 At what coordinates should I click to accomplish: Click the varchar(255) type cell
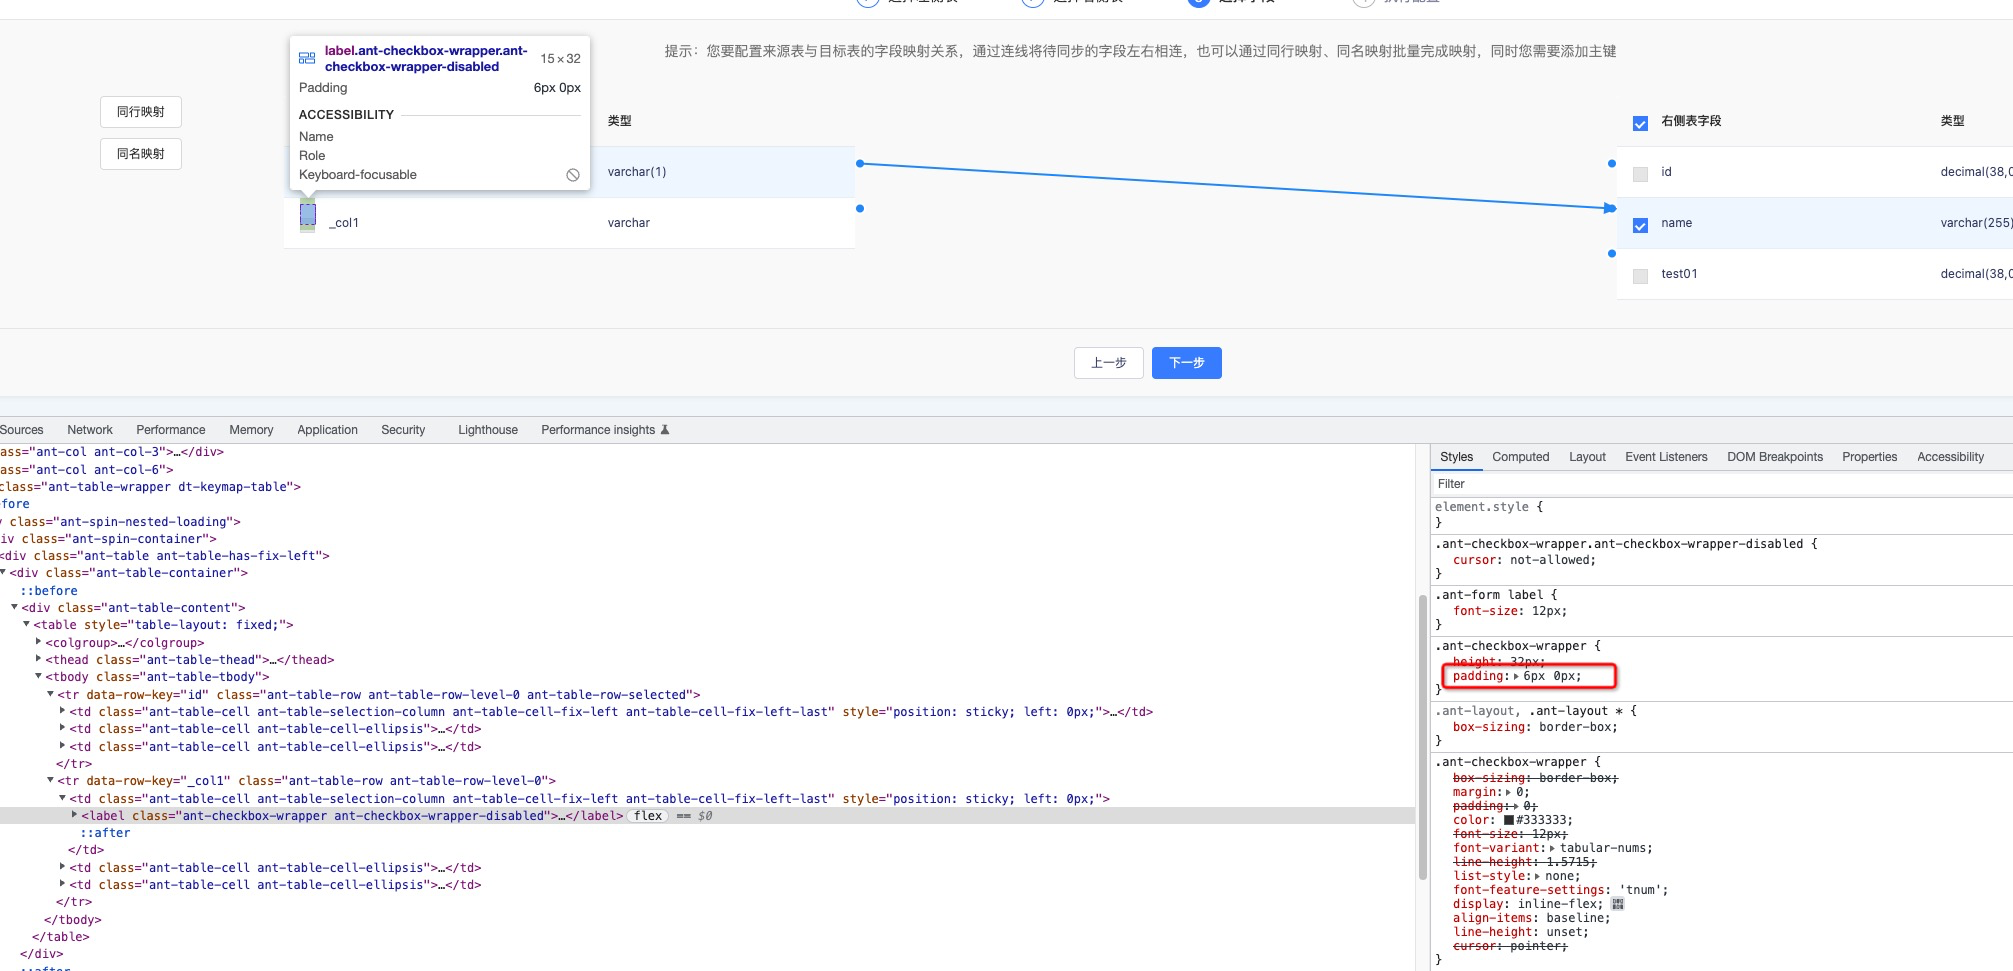1976,223
